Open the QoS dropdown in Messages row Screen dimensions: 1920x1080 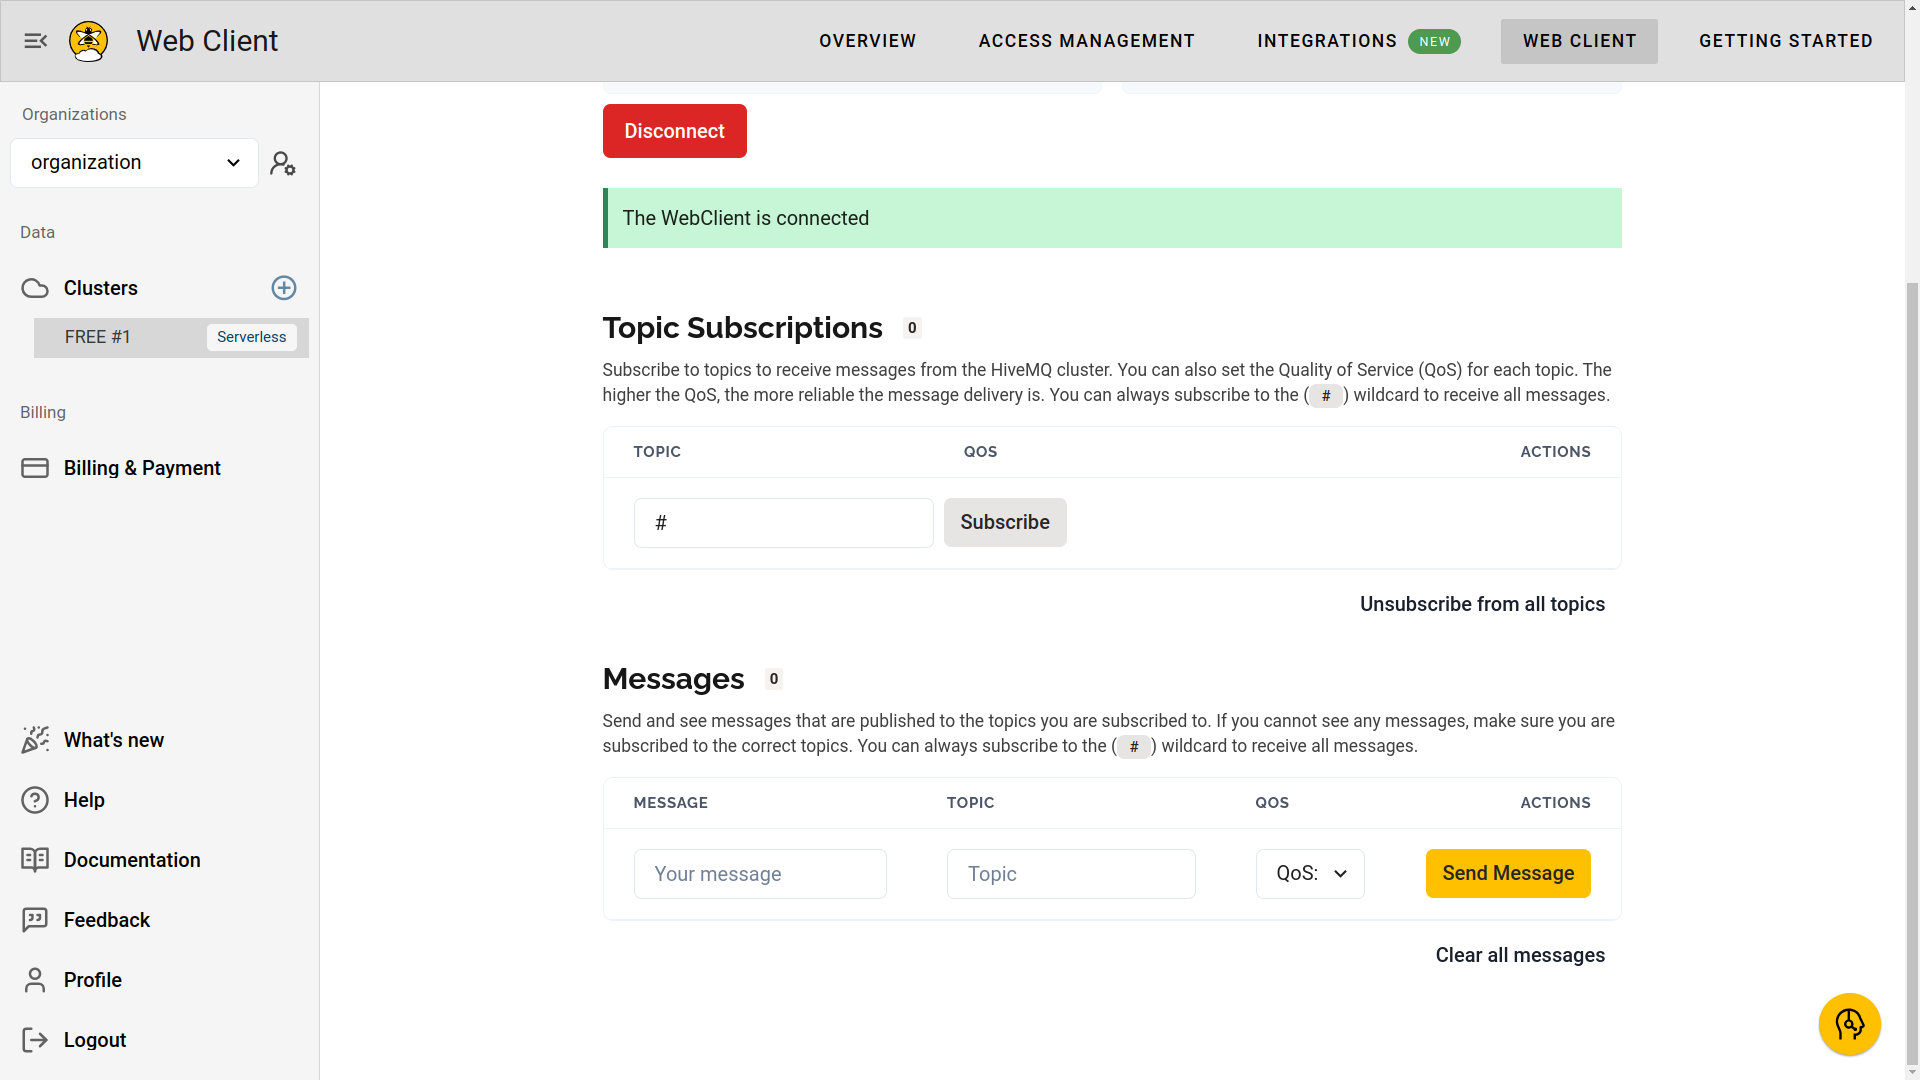1310,873
